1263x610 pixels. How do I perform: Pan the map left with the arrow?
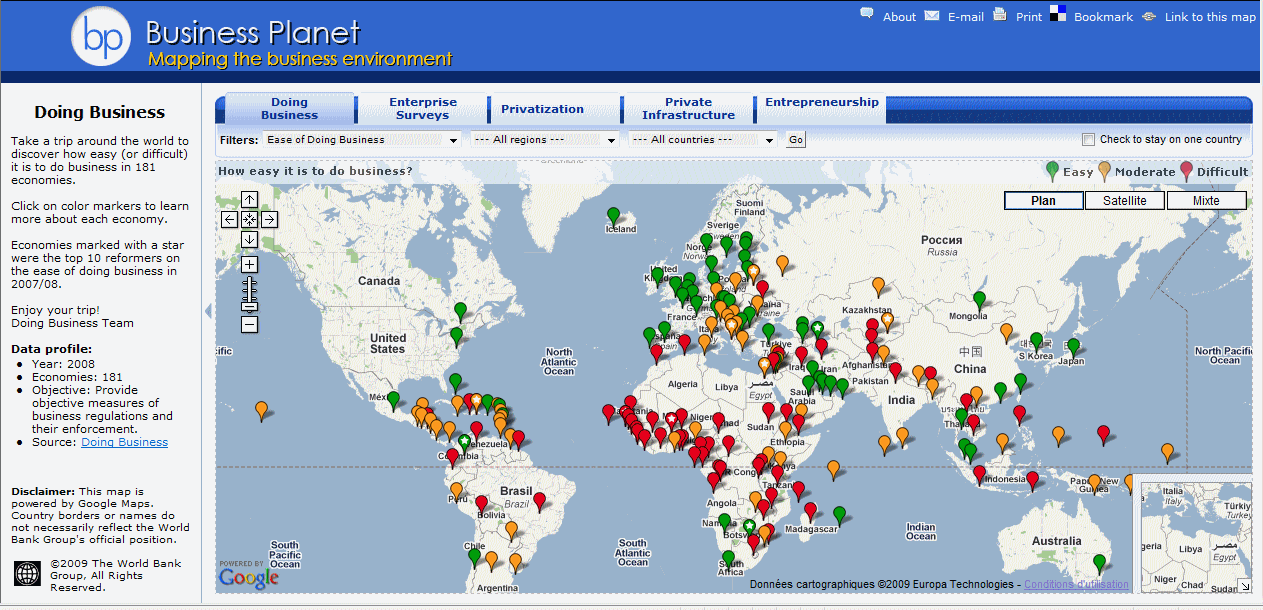point(230,219)
